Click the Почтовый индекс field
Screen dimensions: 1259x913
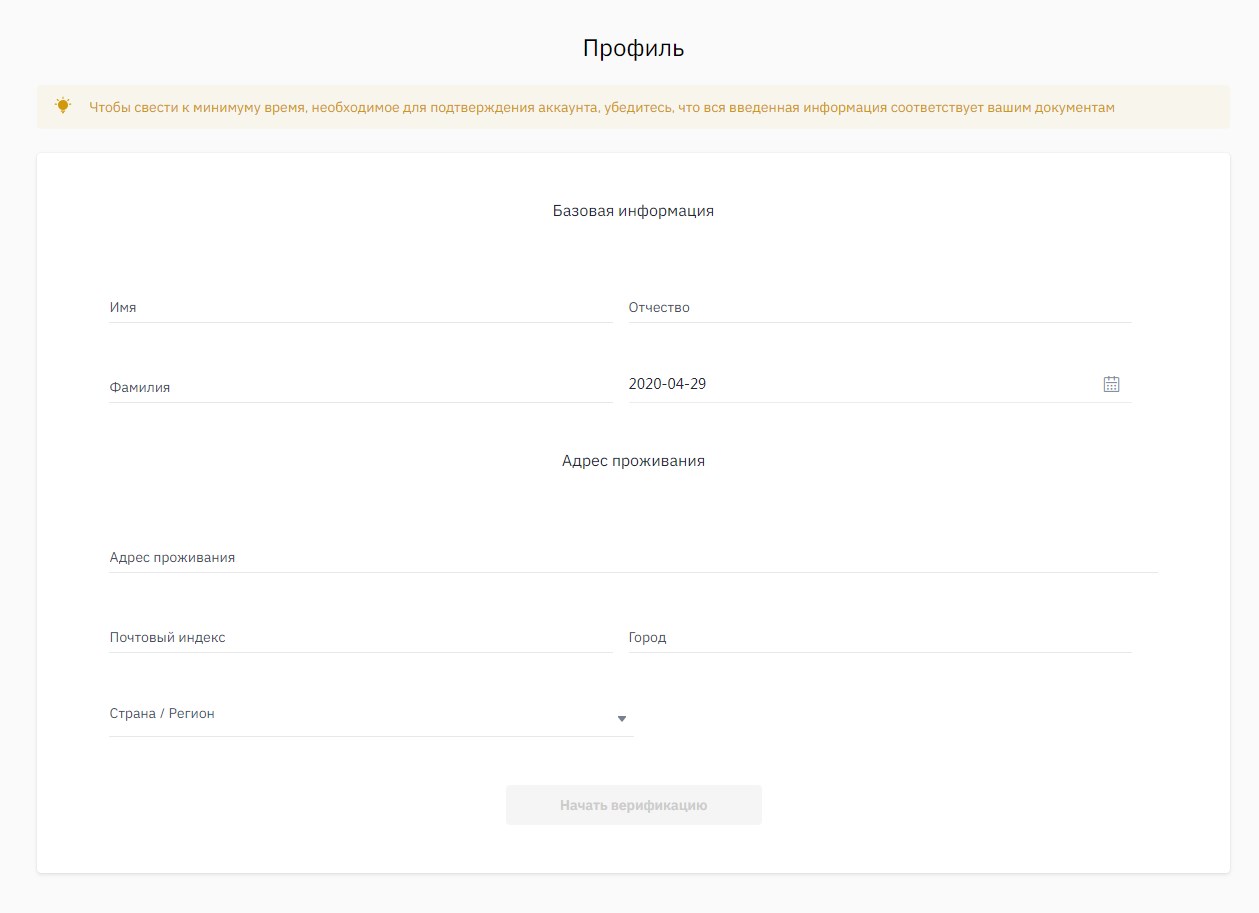(x=360, y=638)
